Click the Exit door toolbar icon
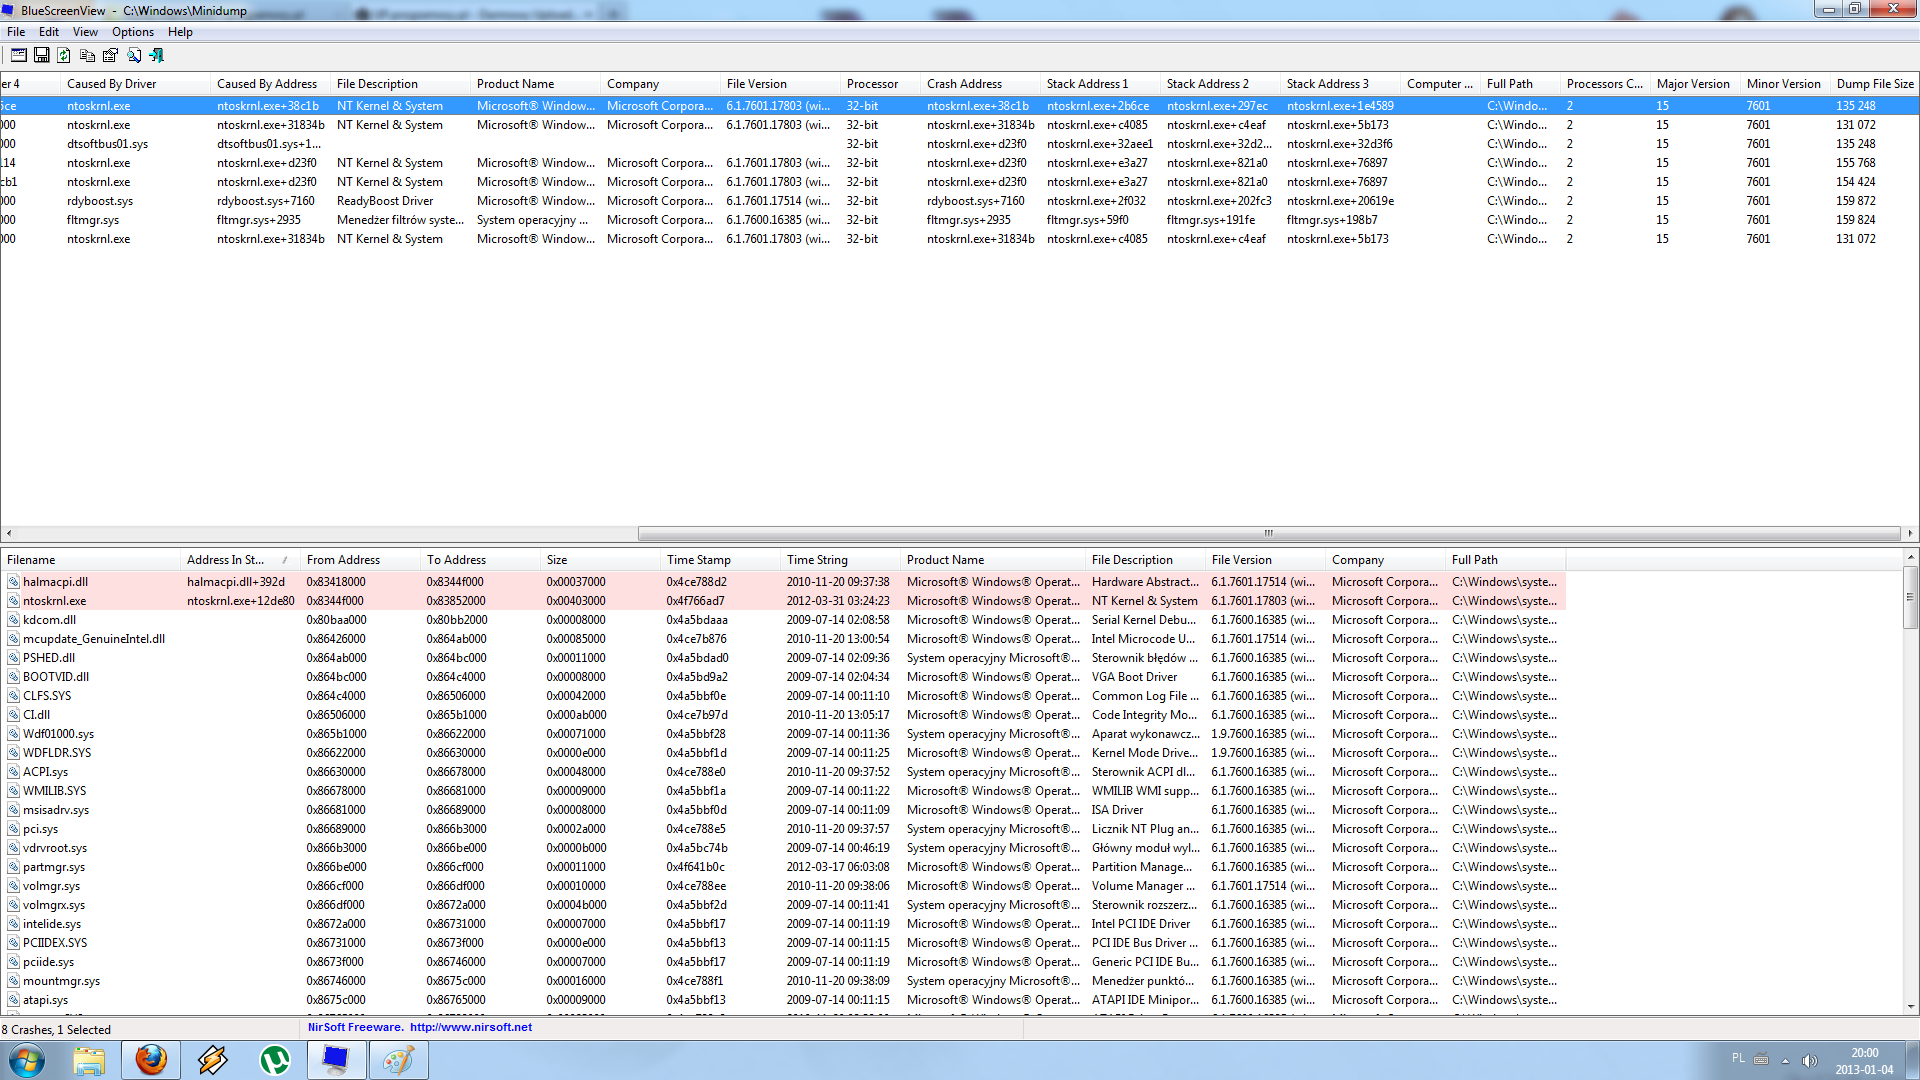This screenshot has height=1080, width=1920. pyautogui.click(x=156, y=55)
